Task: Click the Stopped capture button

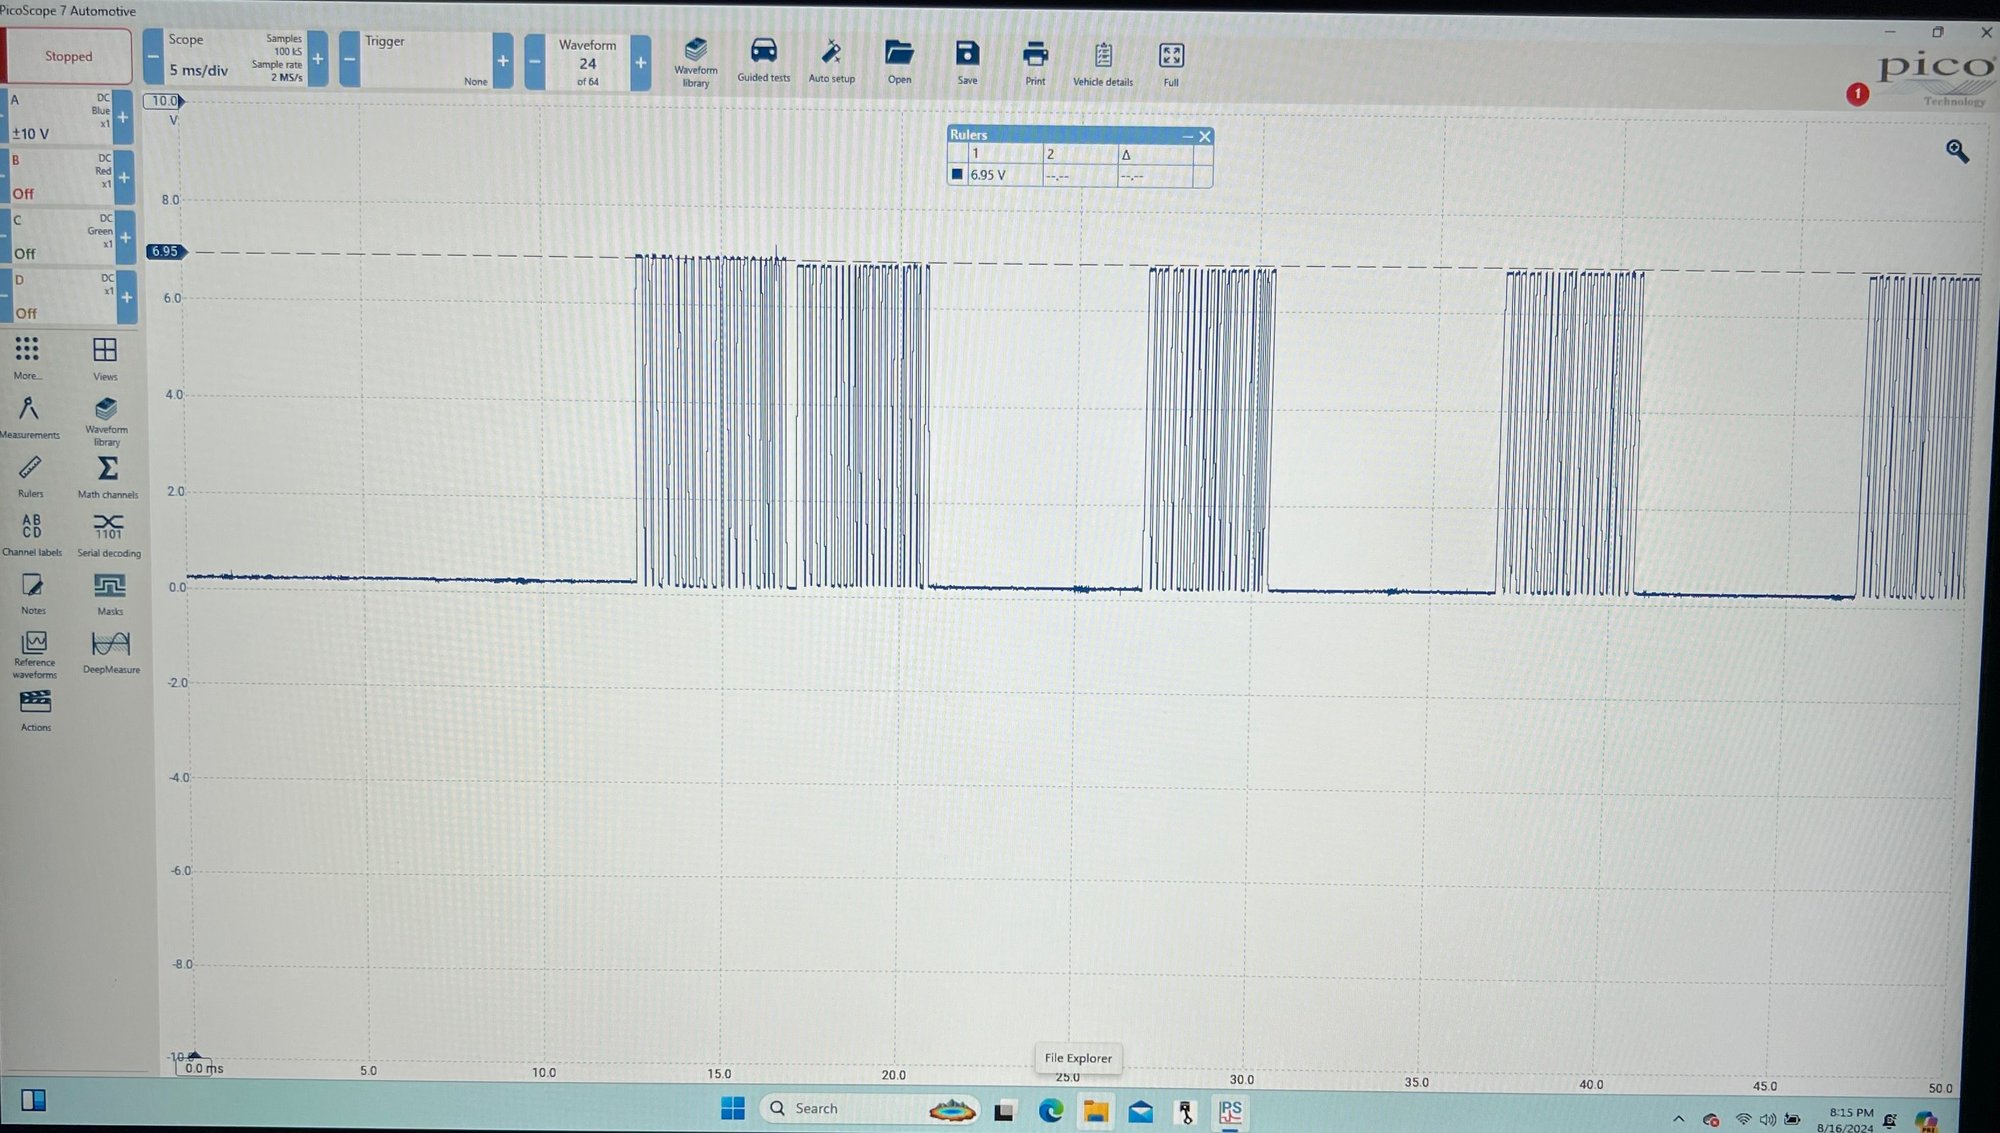Action: 68,56
